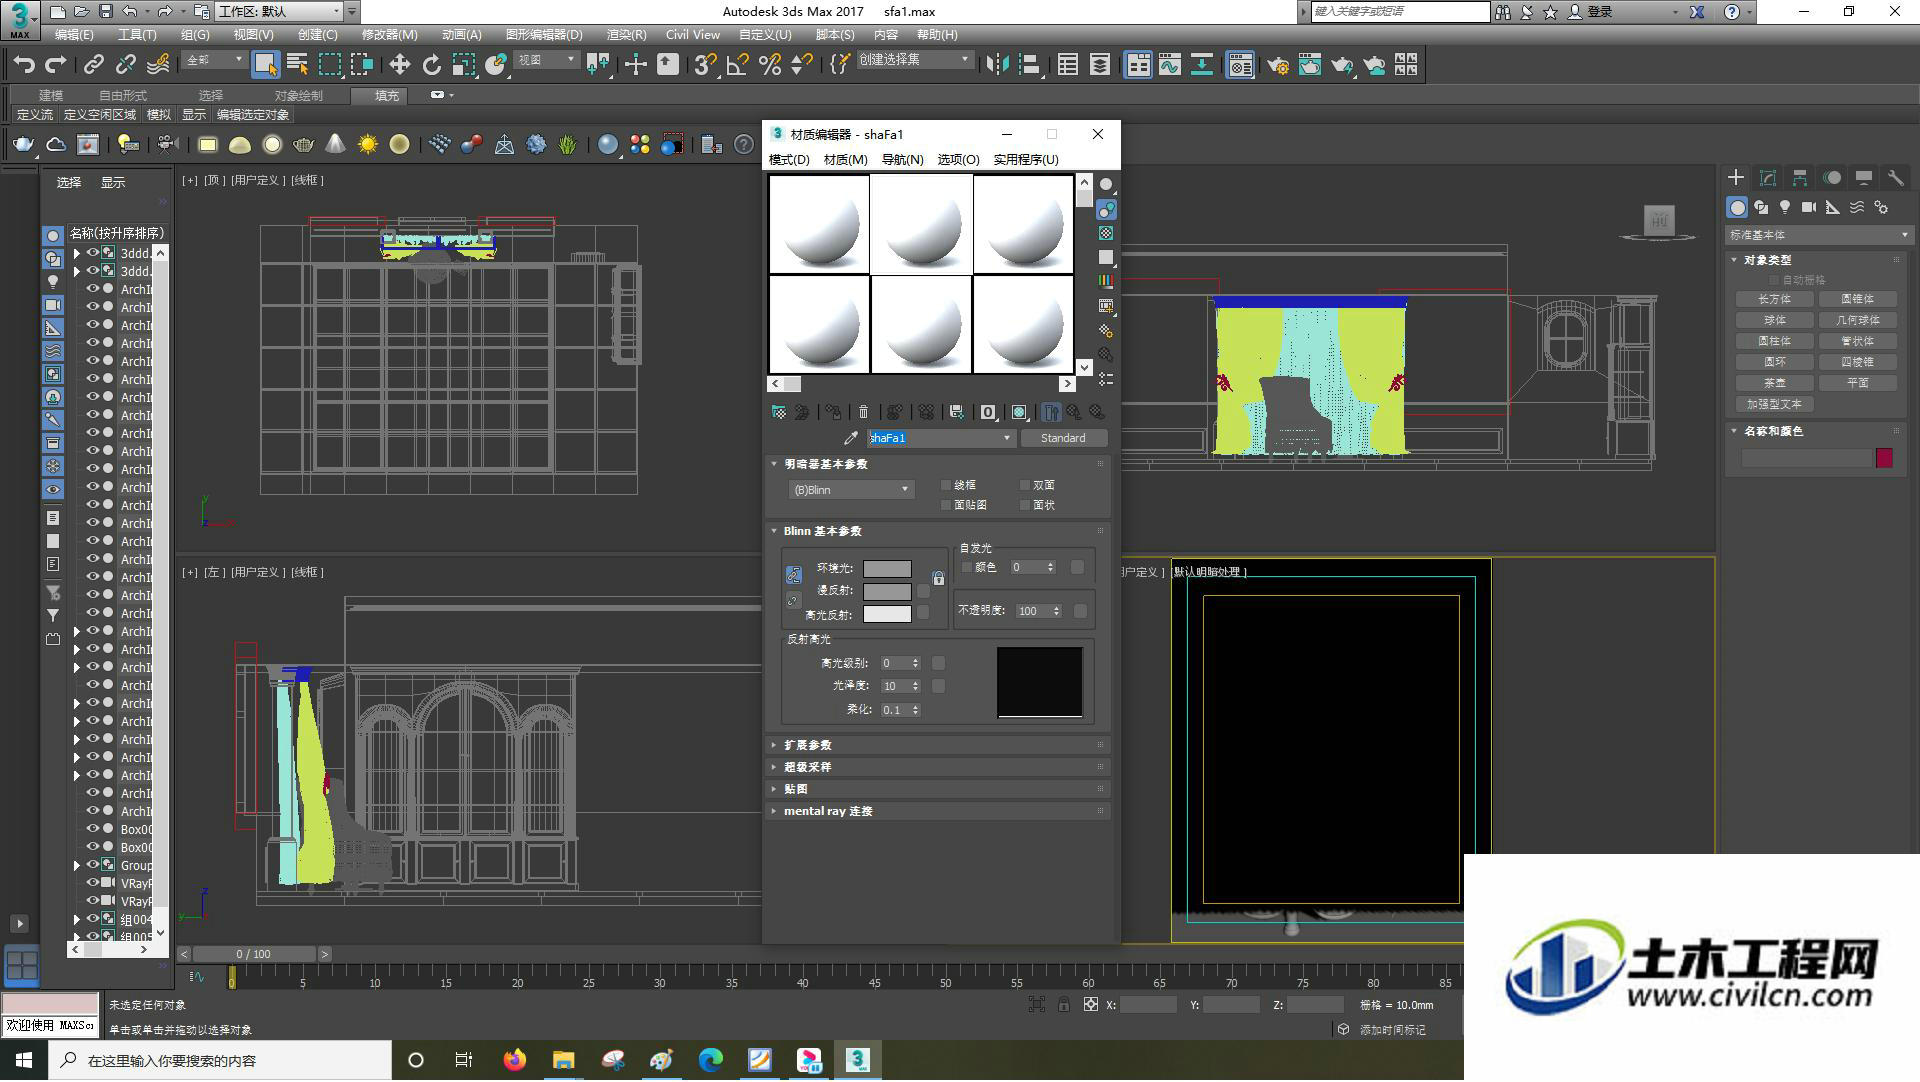The image size is (1920, 1082).
Task: Enable 线框 wireframe checkbox
Action: [x=946, y=485]
